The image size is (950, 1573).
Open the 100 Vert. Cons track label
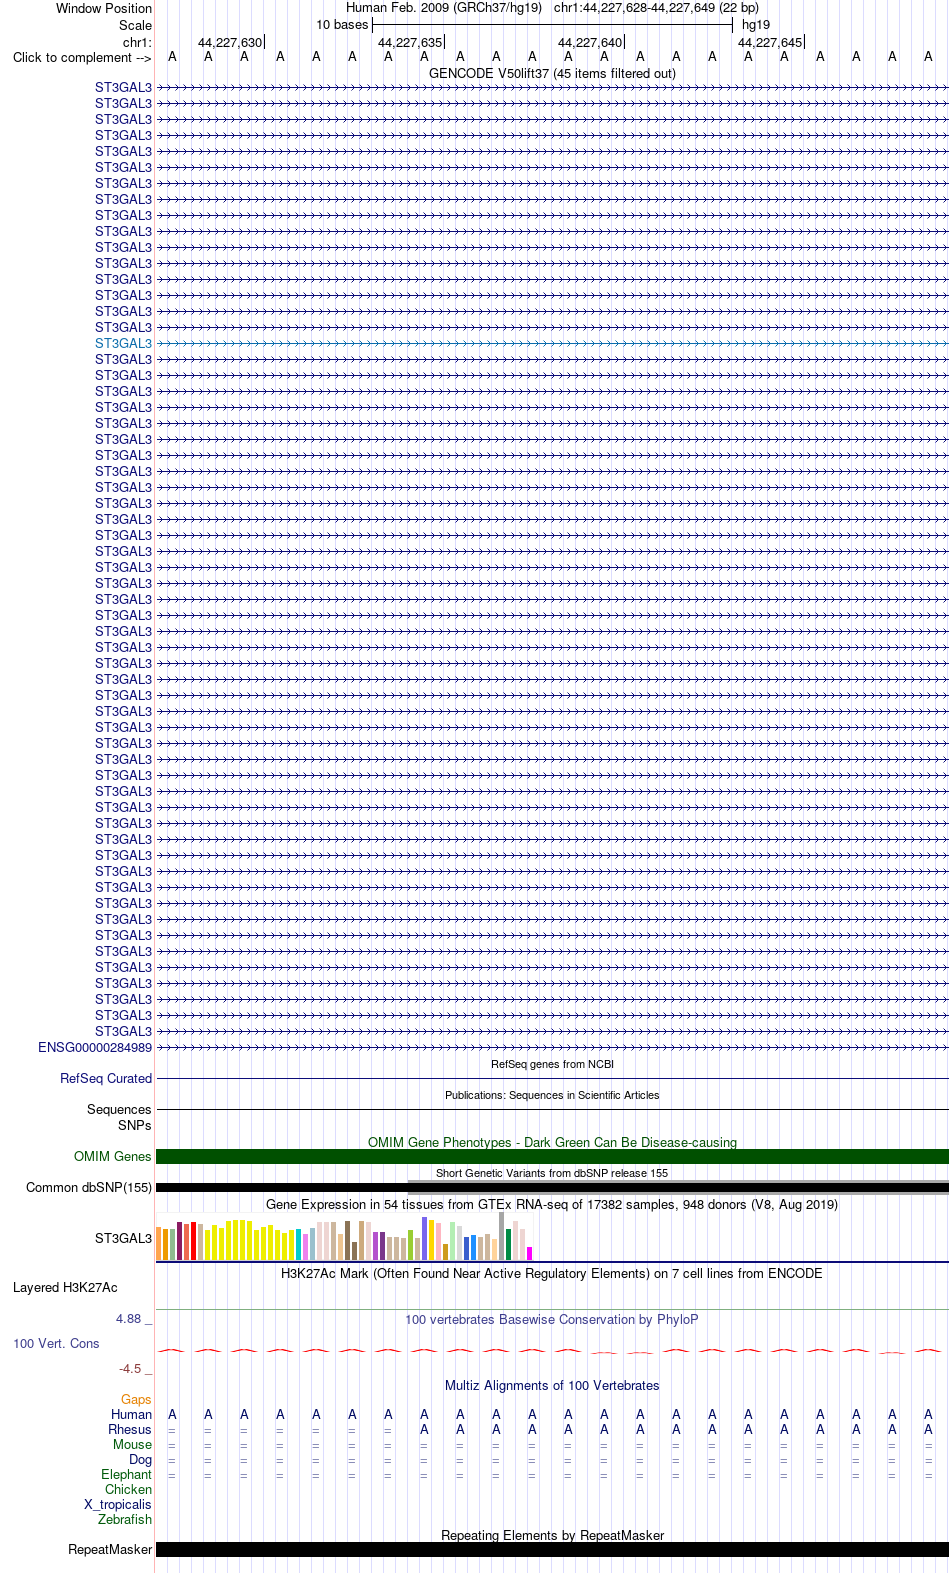coord(56,1343)
